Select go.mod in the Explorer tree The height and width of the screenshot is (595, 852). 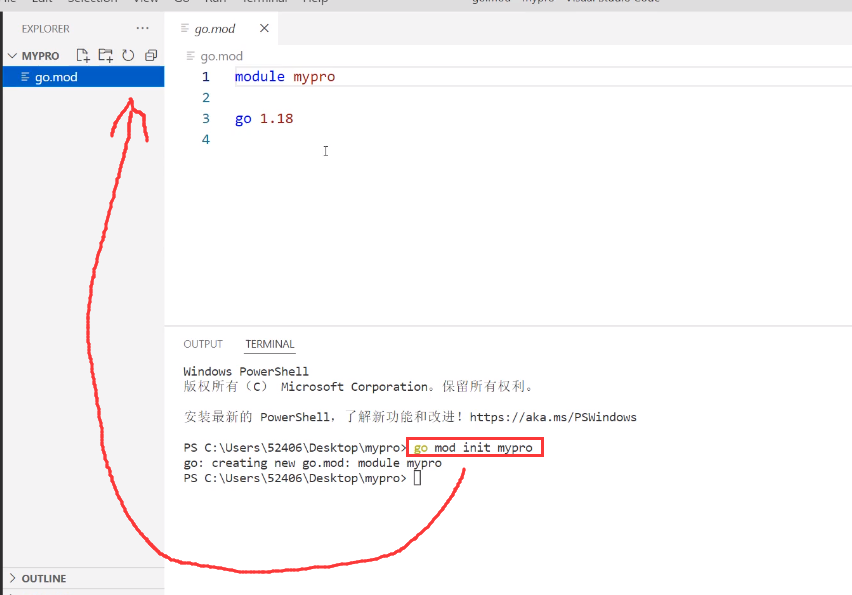coord(84,77)
